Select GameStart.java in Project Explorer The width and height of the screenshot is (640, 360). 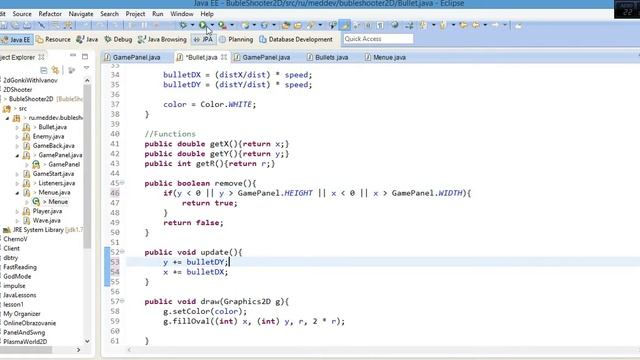[x=53, y=173]
